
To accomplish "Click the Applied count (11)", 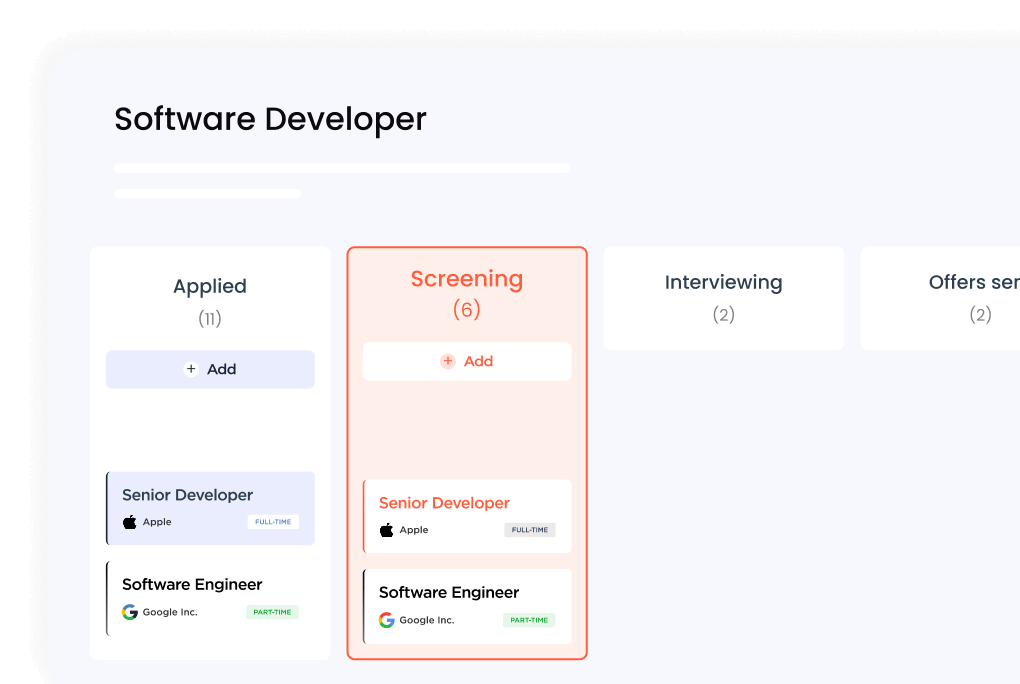I will (210, 318).
